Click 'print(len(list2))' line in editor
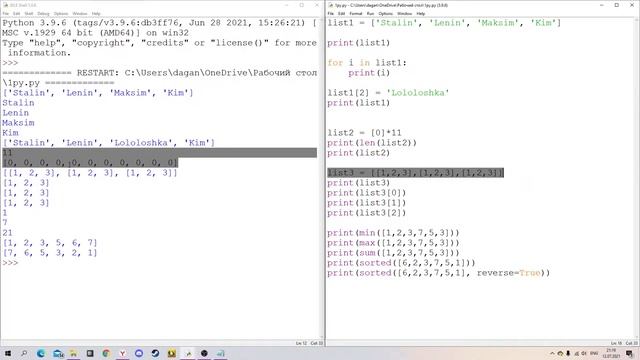This screenshot has width=640, height=360. pyautogui.click(x=372, y=143)
